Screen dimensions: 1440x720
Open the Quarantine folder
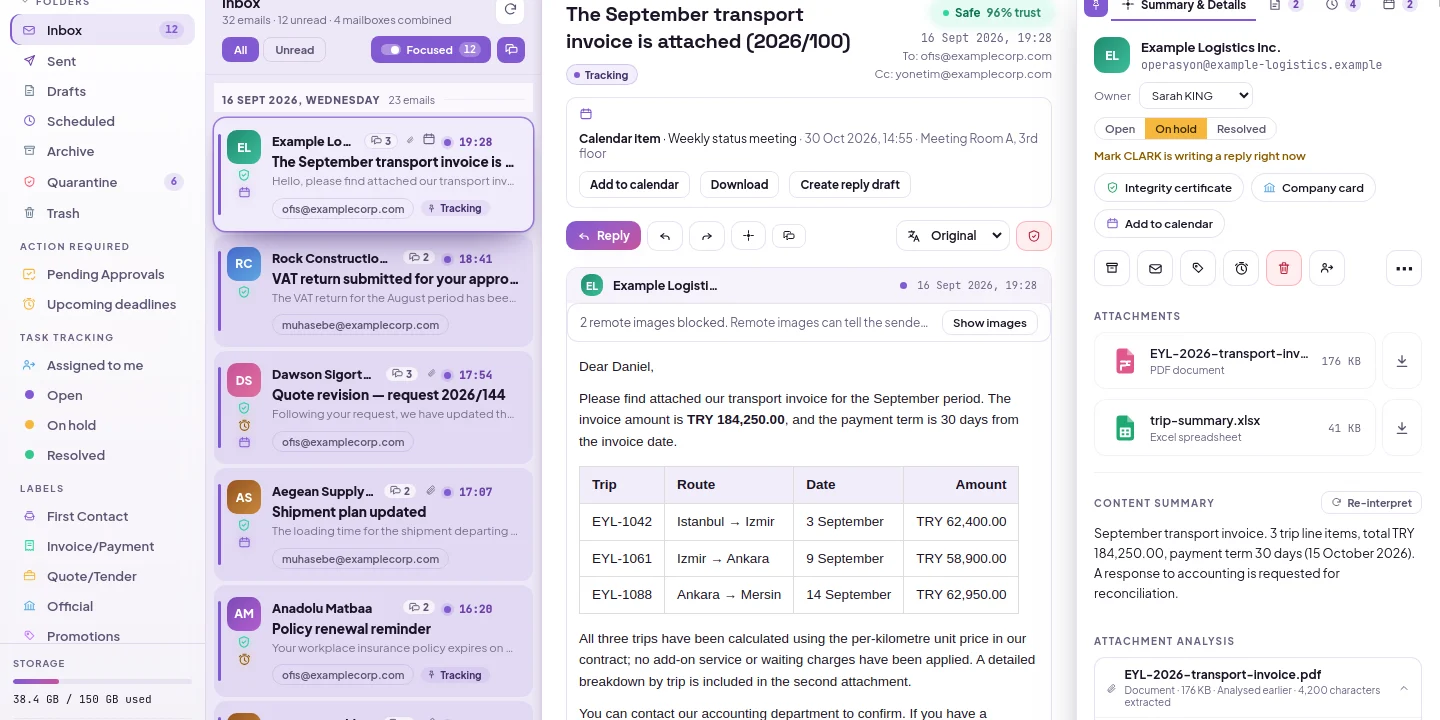point(102,182)
